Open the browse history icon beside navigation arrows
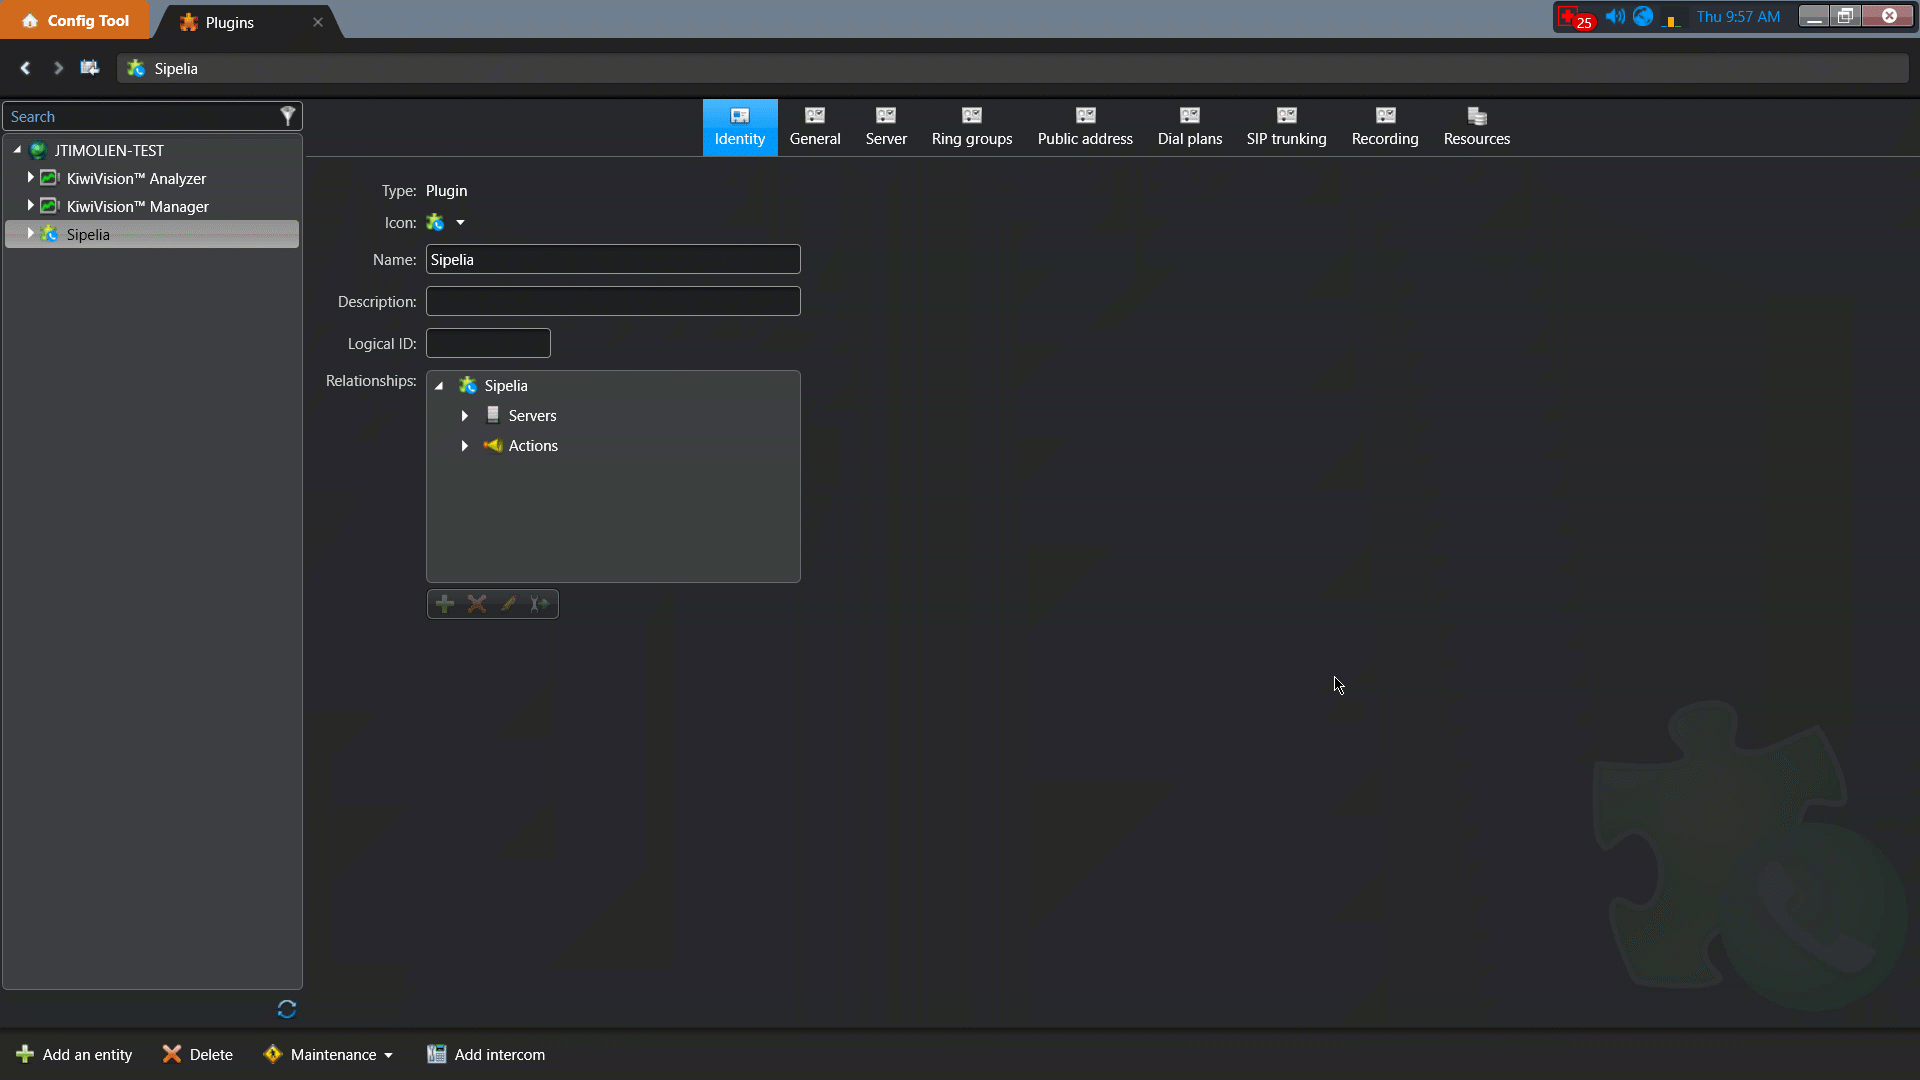 pyautogui.click(x=90, y=68)
